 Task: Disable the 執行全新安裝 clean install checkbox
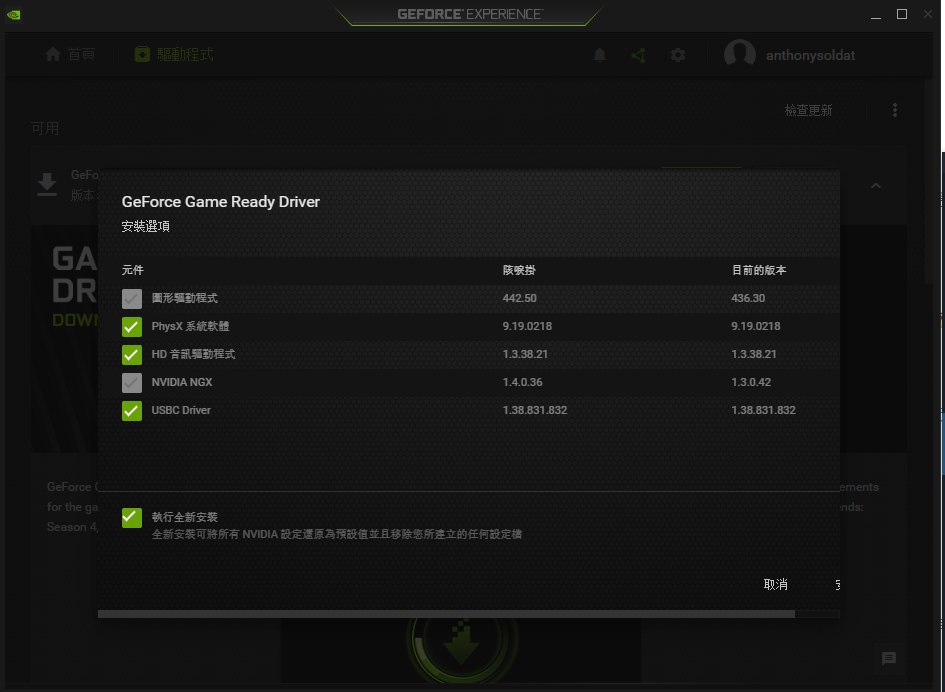[132, 517]
